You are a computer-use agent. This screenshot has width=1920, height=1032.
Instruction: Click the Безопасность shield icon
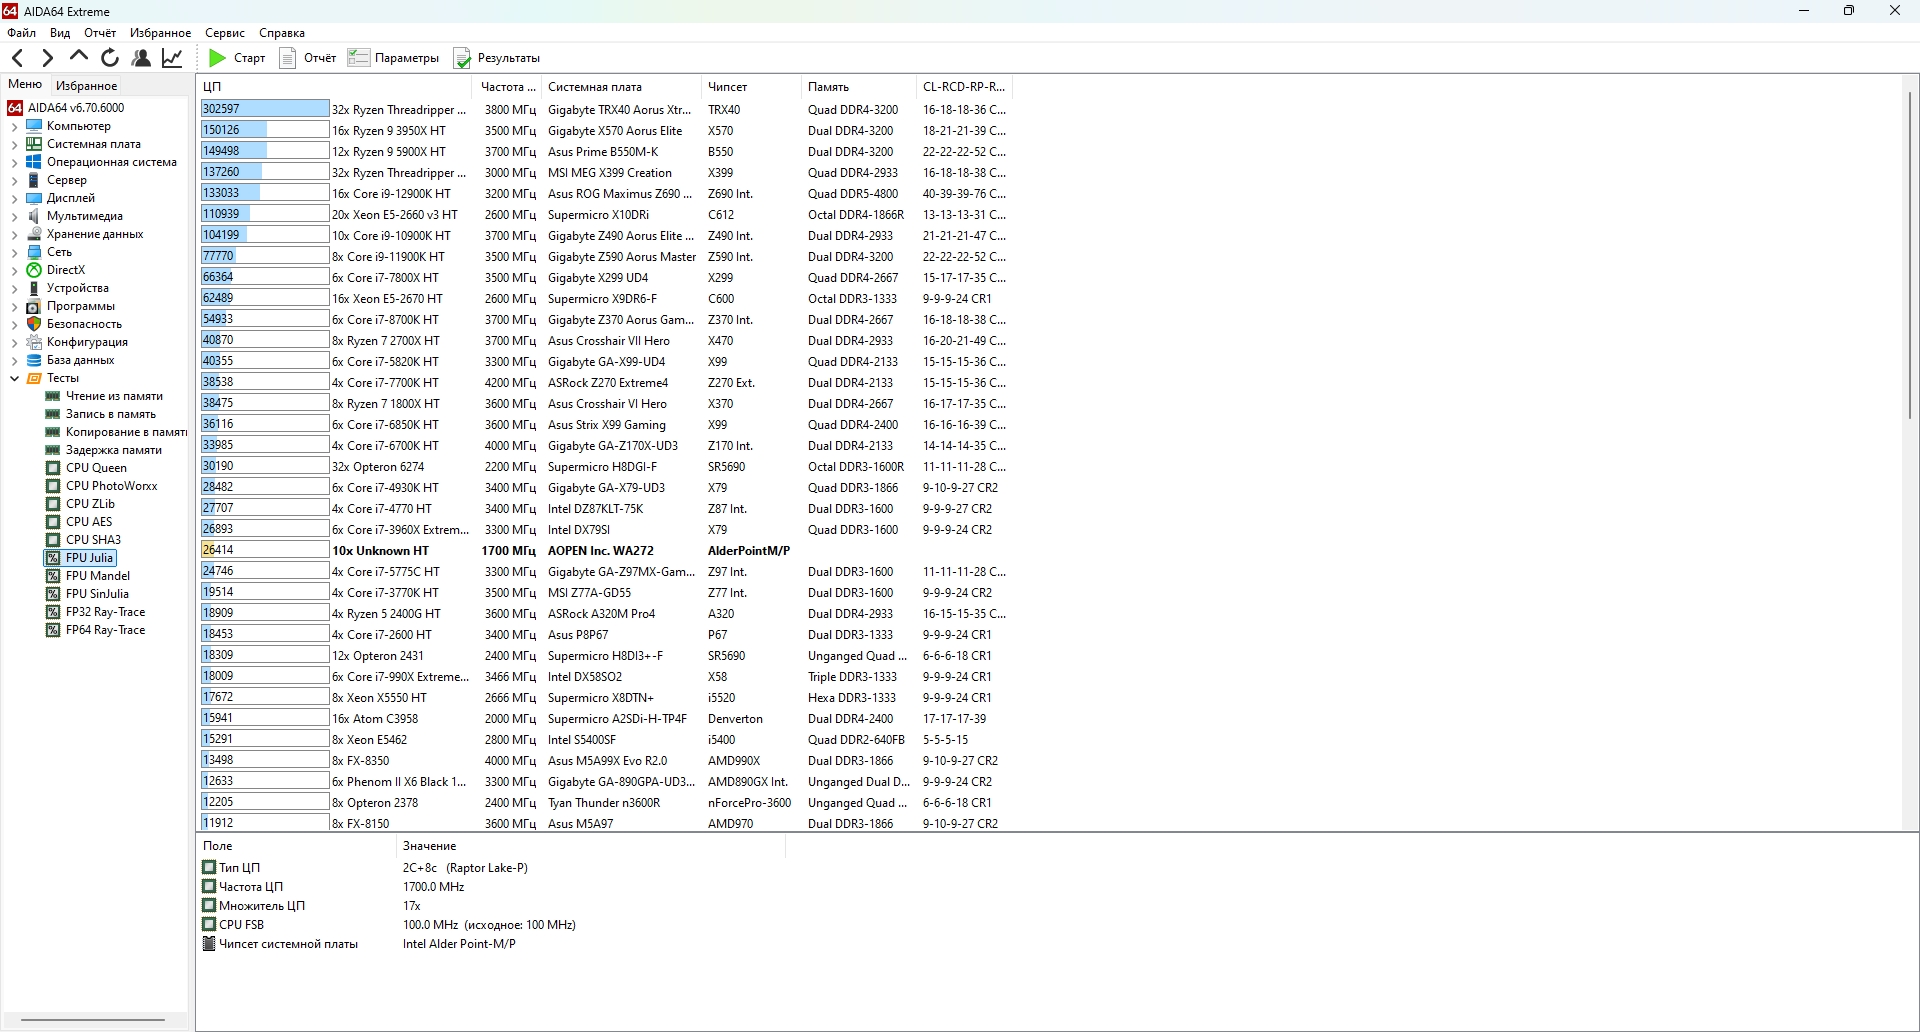coord(34,324)
